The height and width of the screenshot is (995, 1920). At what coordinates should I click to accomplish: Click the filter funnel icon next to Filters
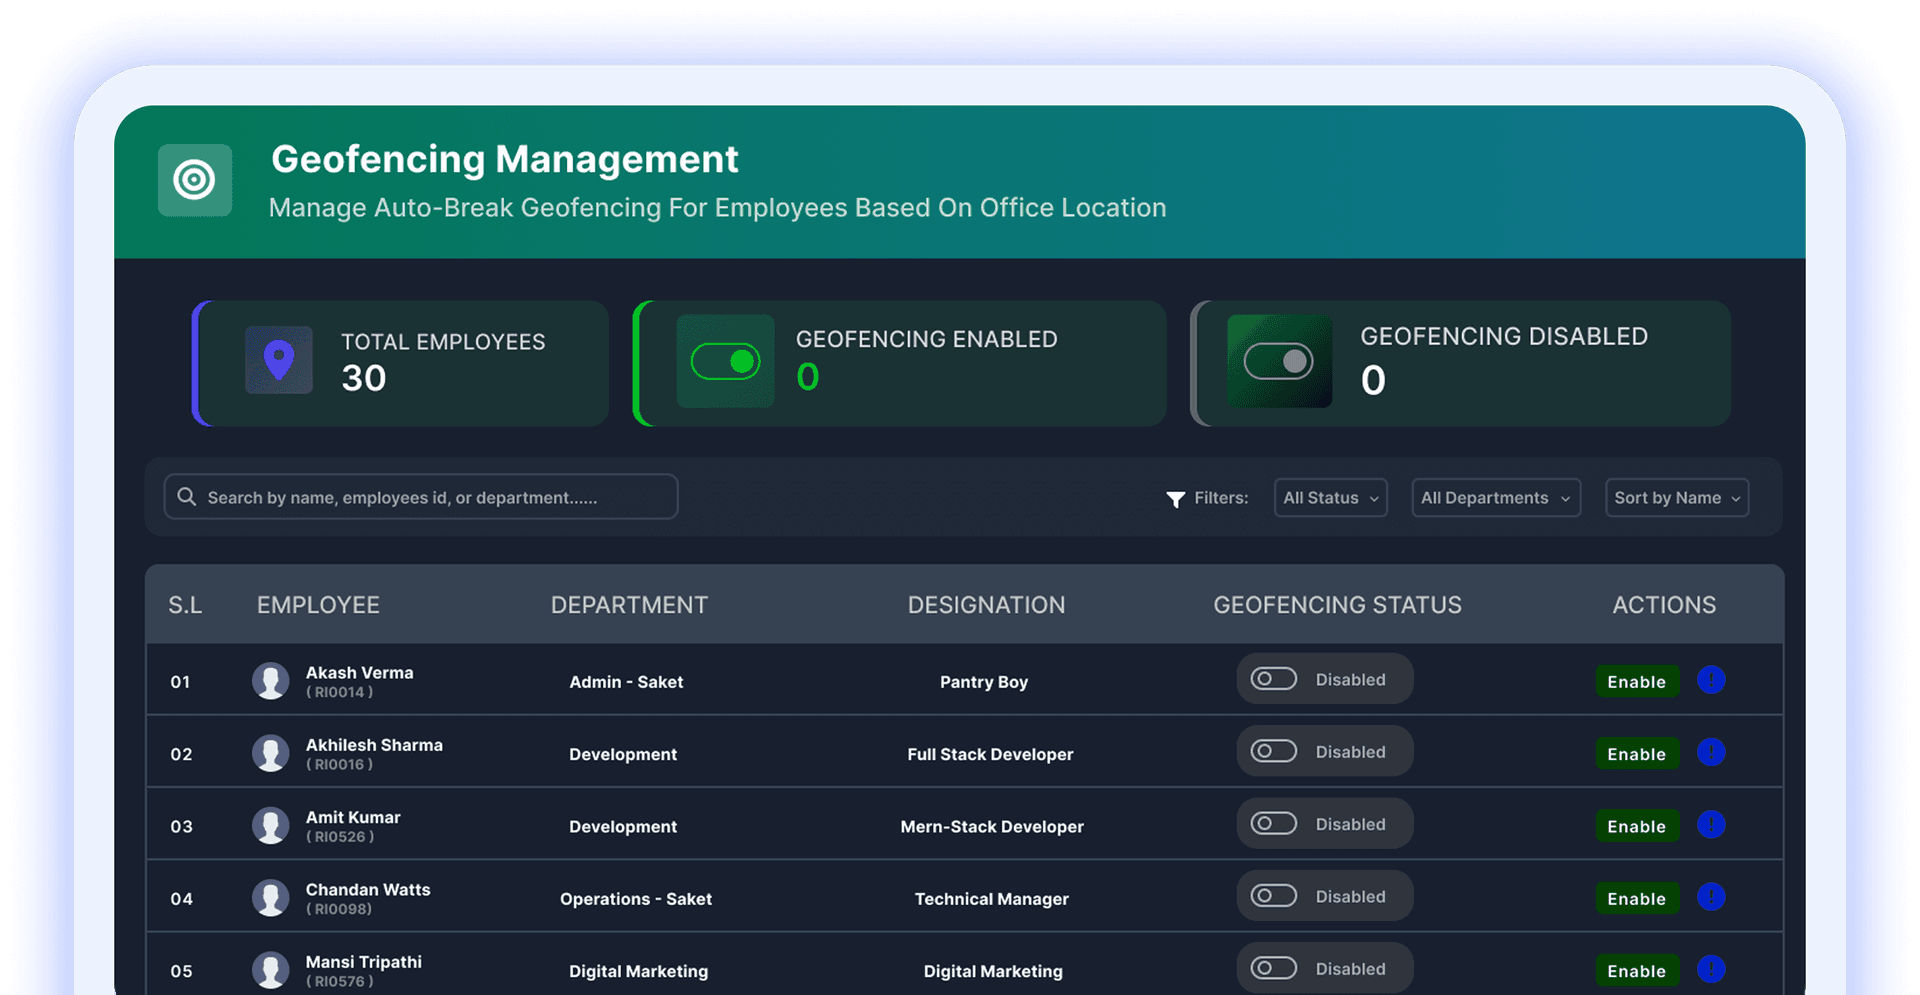coord(1175,498)
